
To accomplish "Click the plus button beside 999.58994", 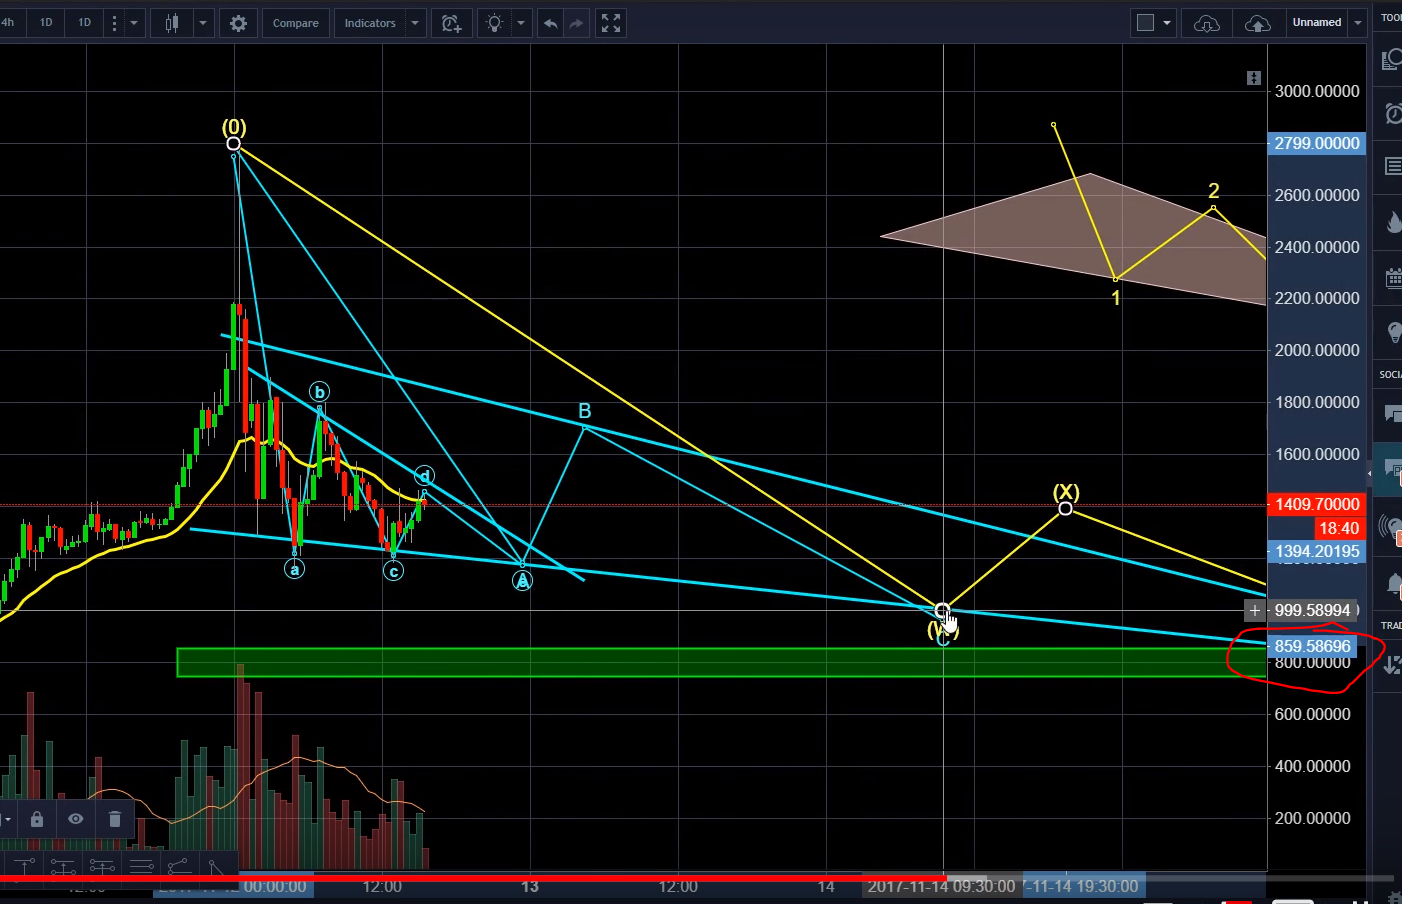I will point(1254,610).
